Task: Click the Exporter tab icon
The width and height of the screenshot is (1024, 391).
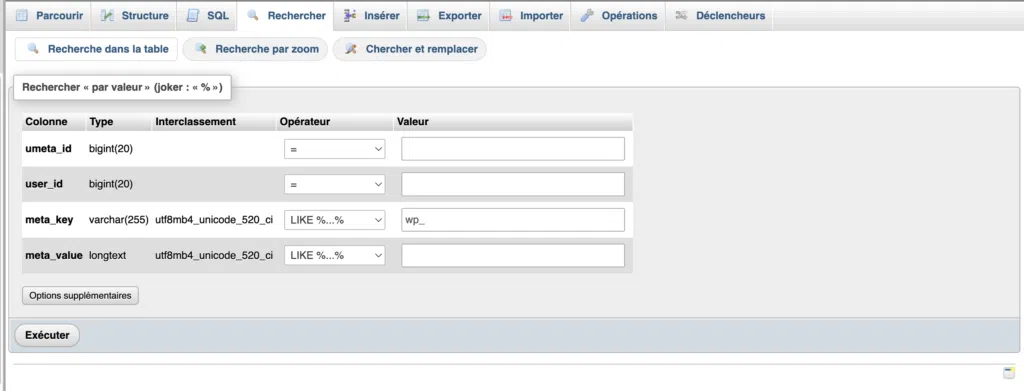Action: tap(423, 16)
